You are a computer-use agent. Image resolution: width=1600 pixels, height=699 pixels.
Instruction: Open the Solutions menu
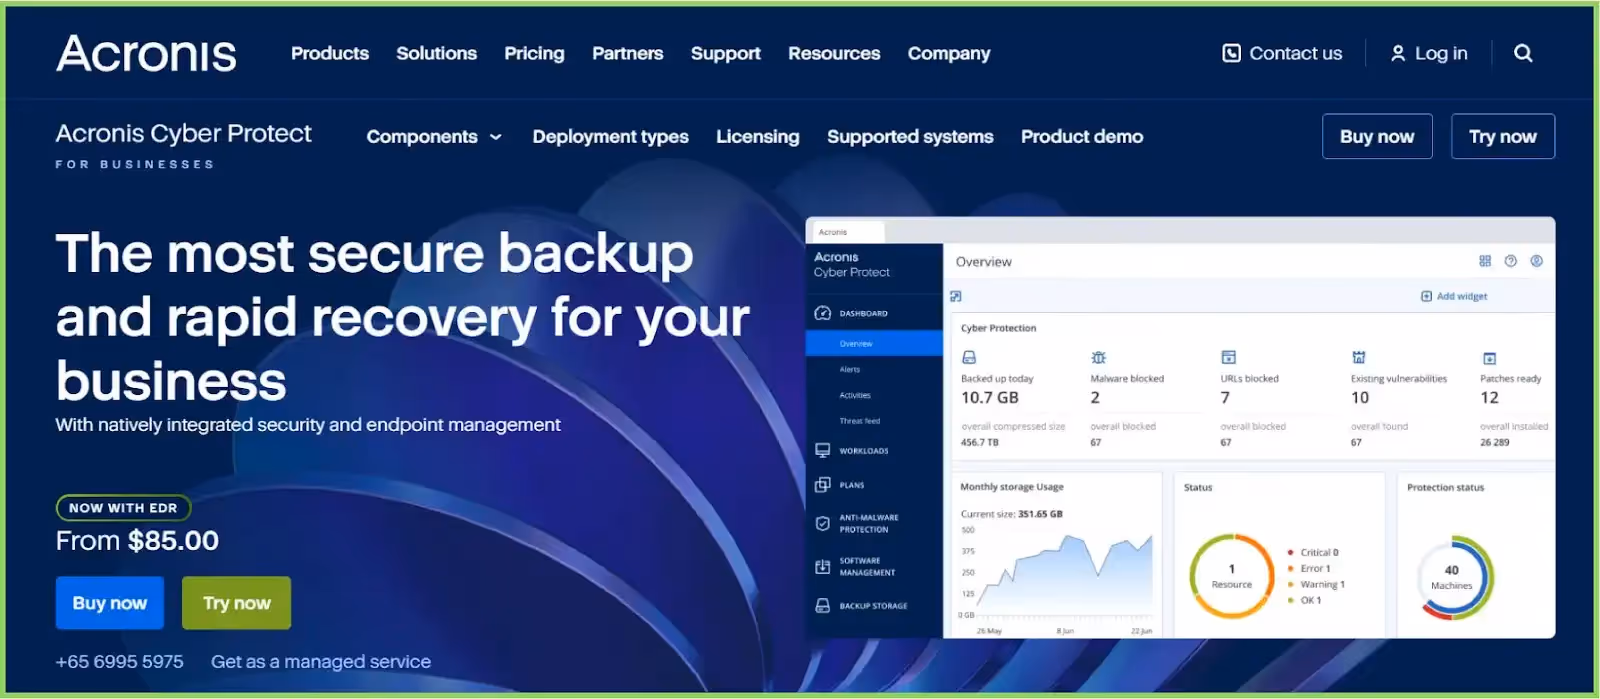[436, 53]
